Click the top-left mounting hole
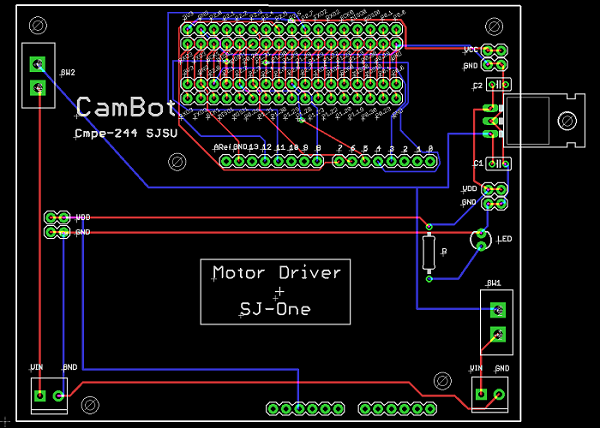The image size is (600, 428). (38, 26)
